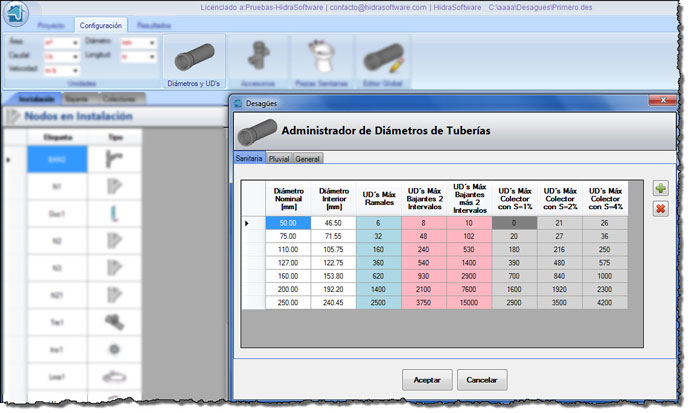Click the red X delete-row icon
The image size is (690, 413).
coord(660,208)
